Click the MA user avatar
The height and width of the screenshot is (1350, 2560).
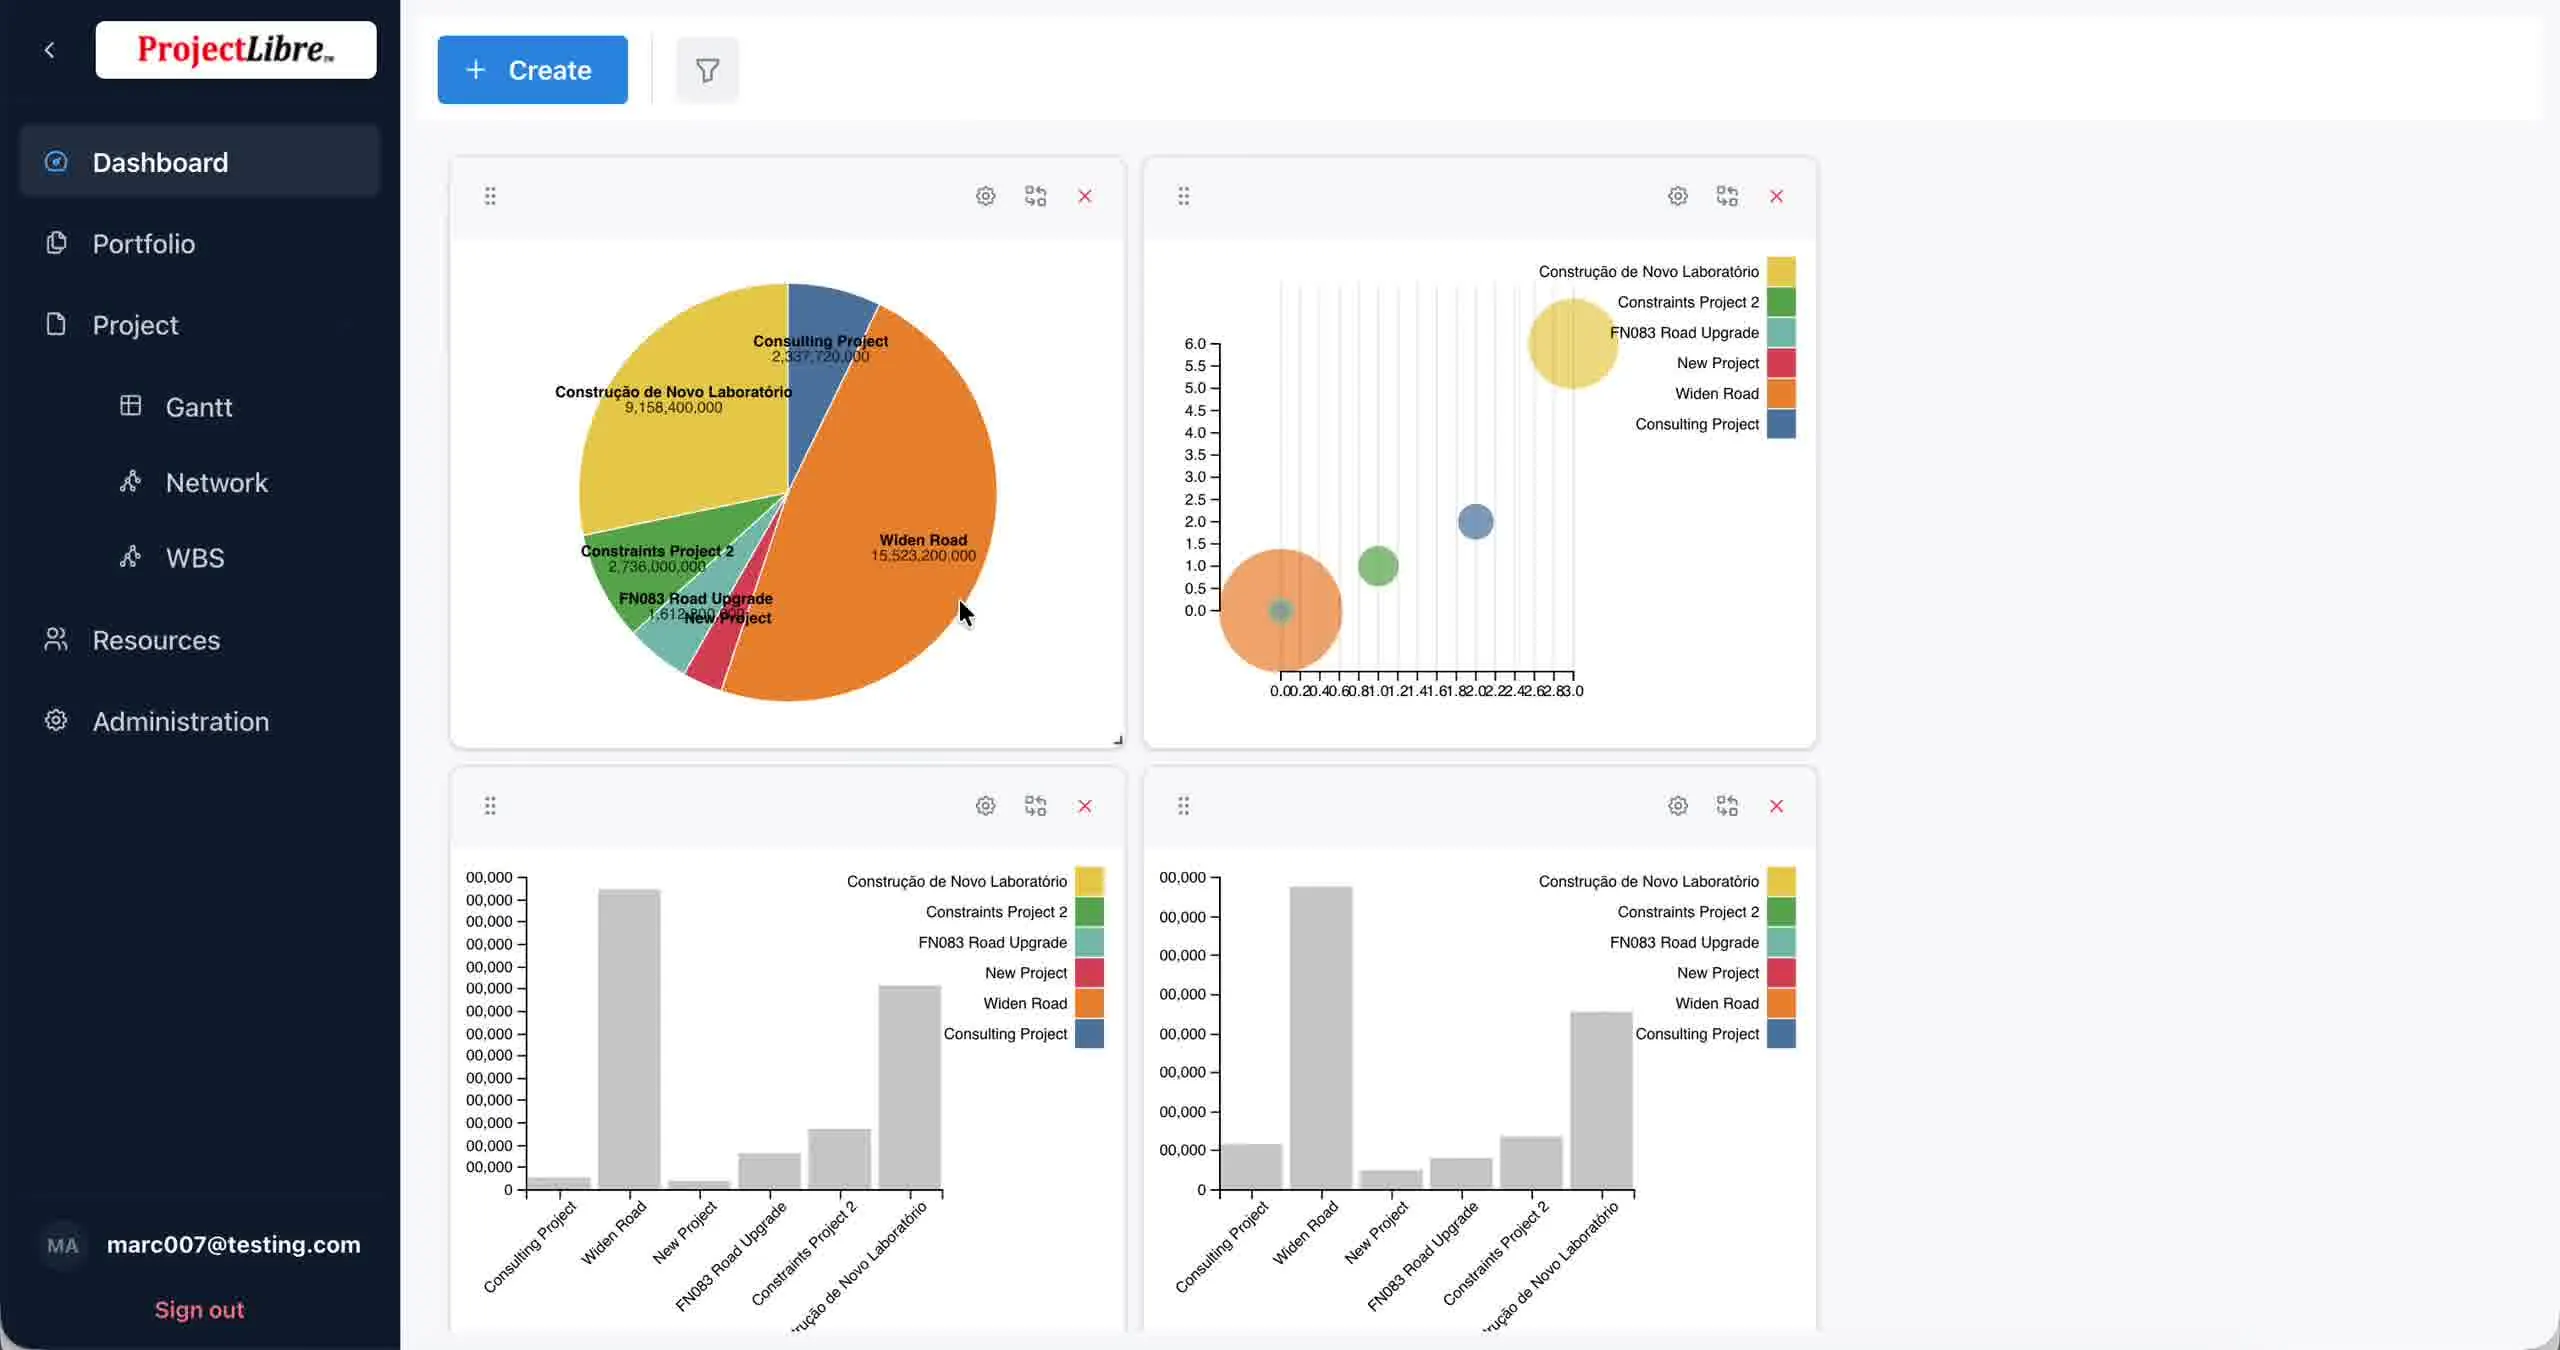click(62, 1245)
